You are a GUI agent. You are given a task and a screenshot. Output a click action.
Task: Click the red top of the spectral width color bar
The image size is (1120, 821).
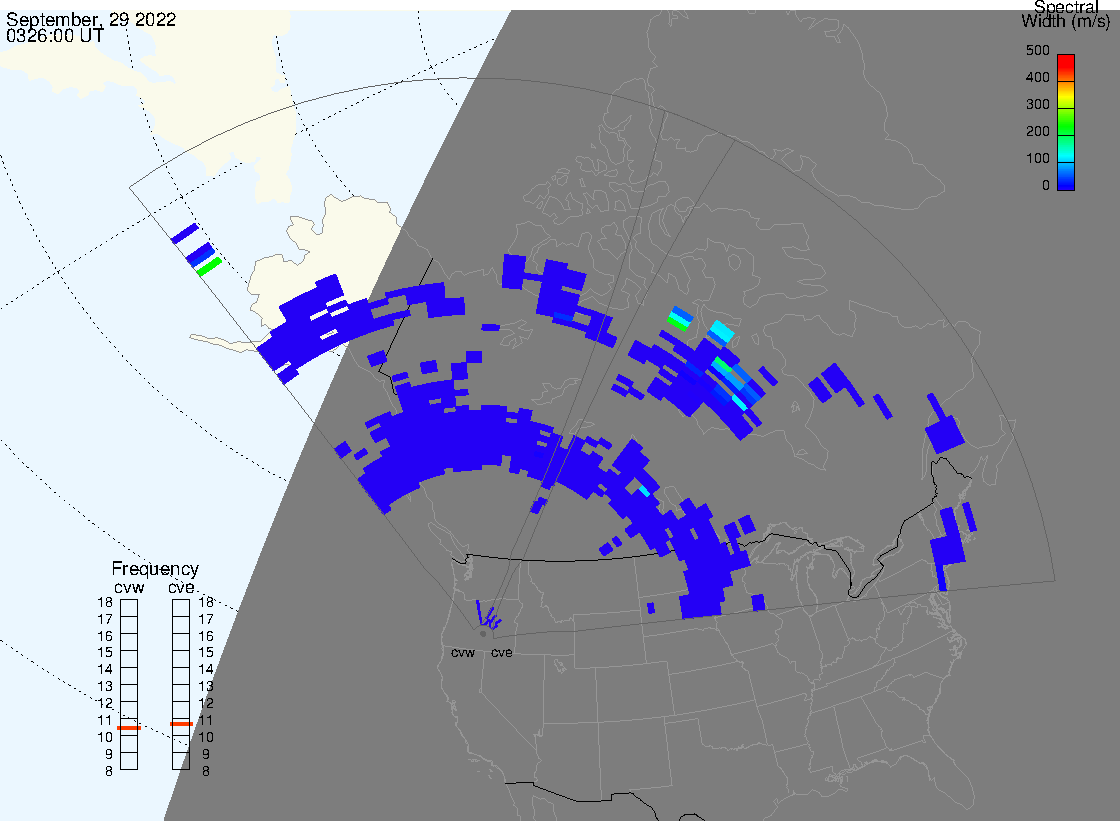point(1066,61)
